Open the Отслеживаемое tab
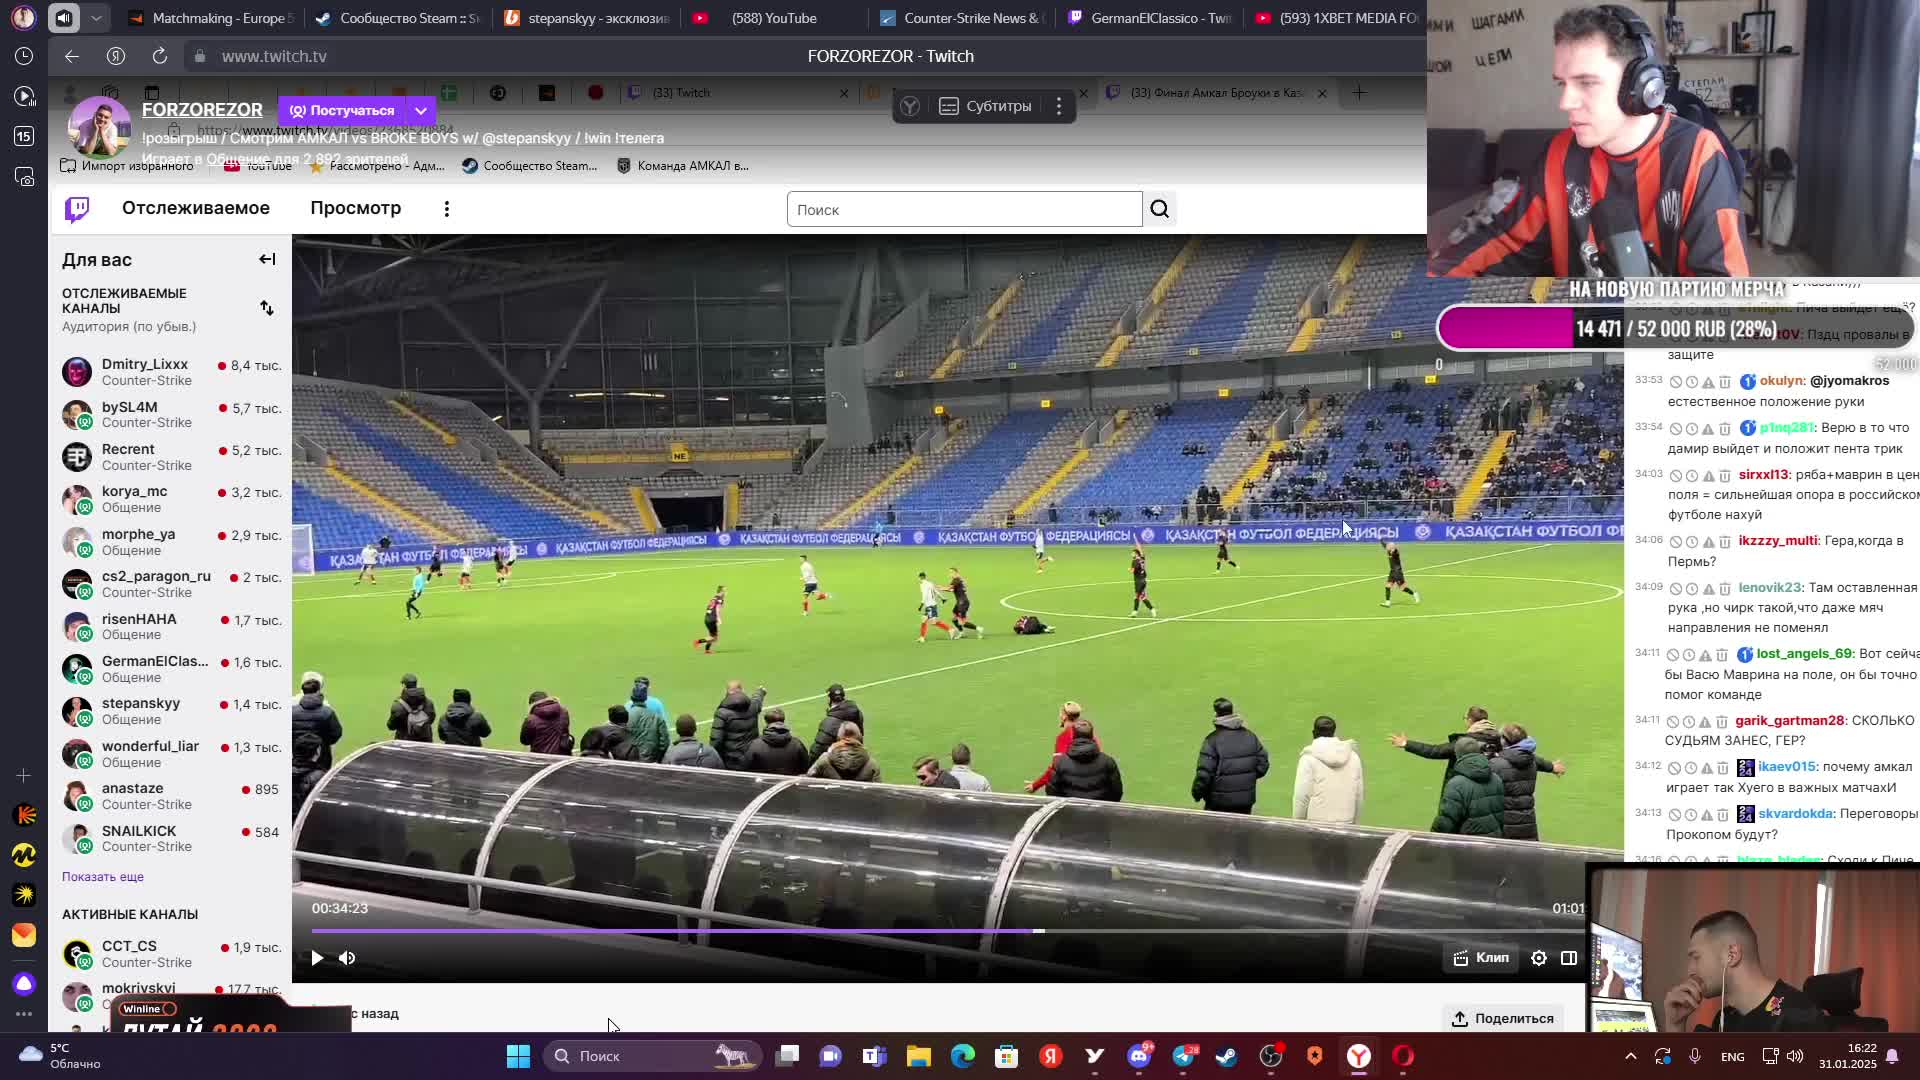This screenshot has height=1080, width=1920. tap(196, 208)
